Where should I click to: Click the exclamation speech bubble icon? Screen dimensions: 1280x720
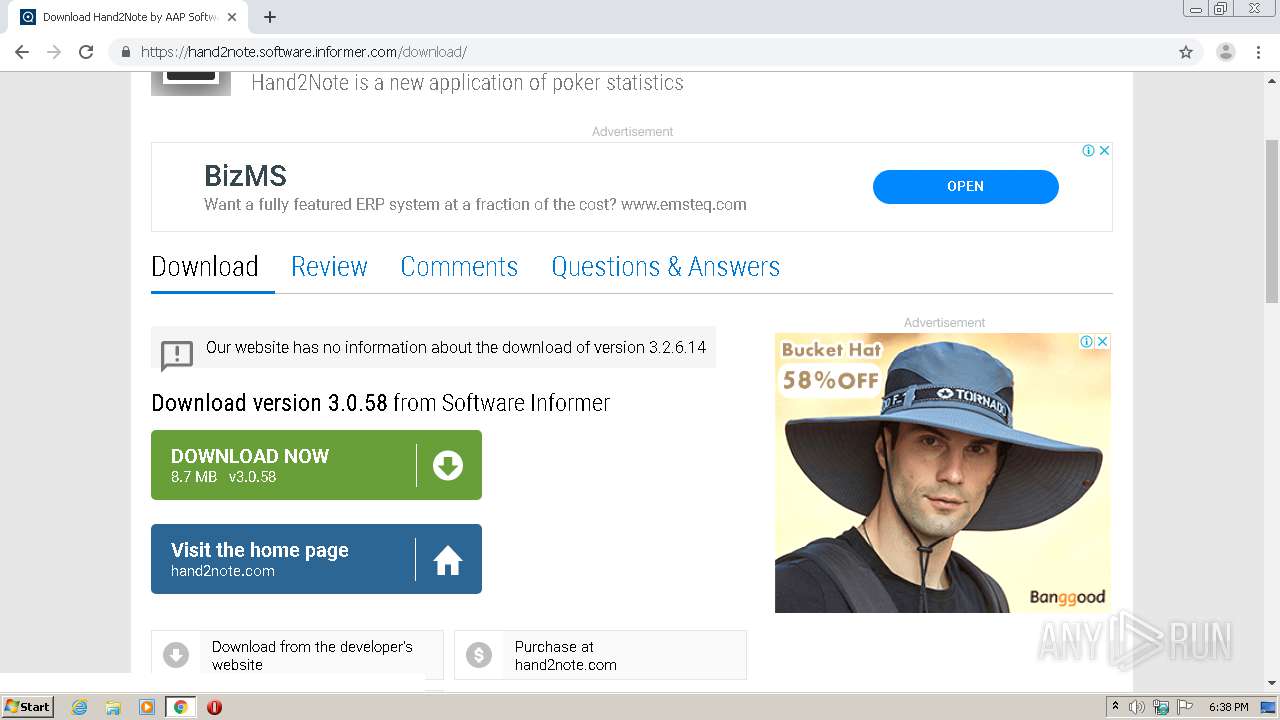pos(177,354)
